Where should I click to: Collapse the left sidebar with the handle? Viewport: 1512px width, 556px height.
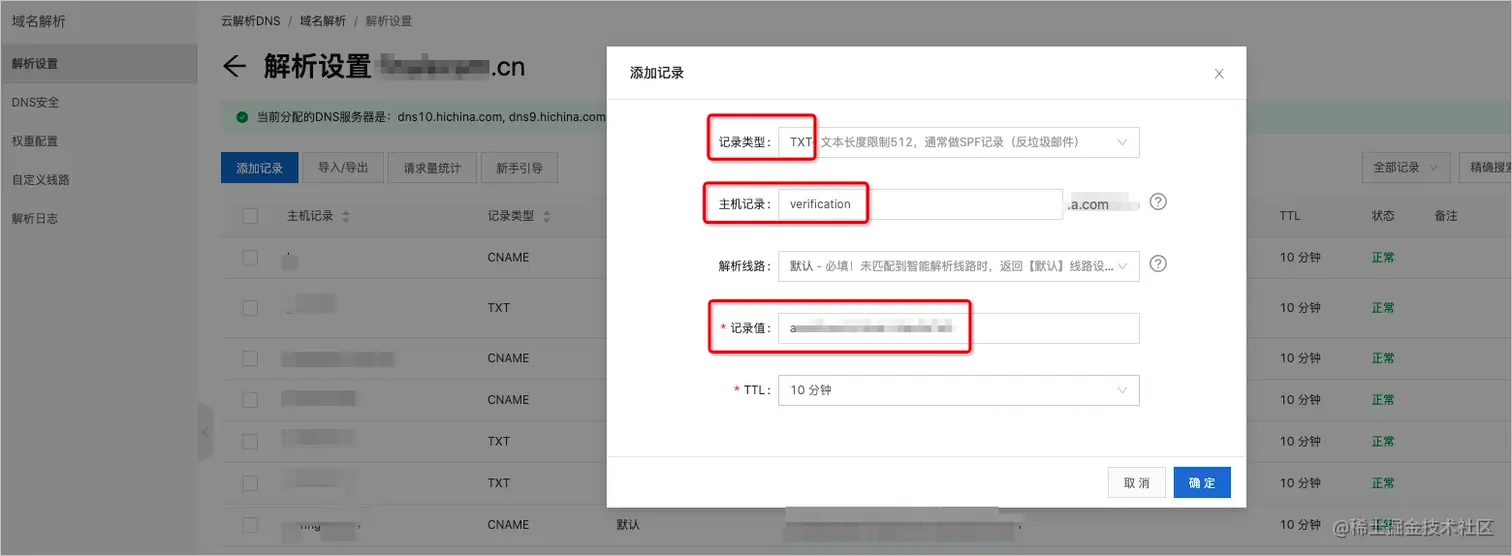[205, 432]
